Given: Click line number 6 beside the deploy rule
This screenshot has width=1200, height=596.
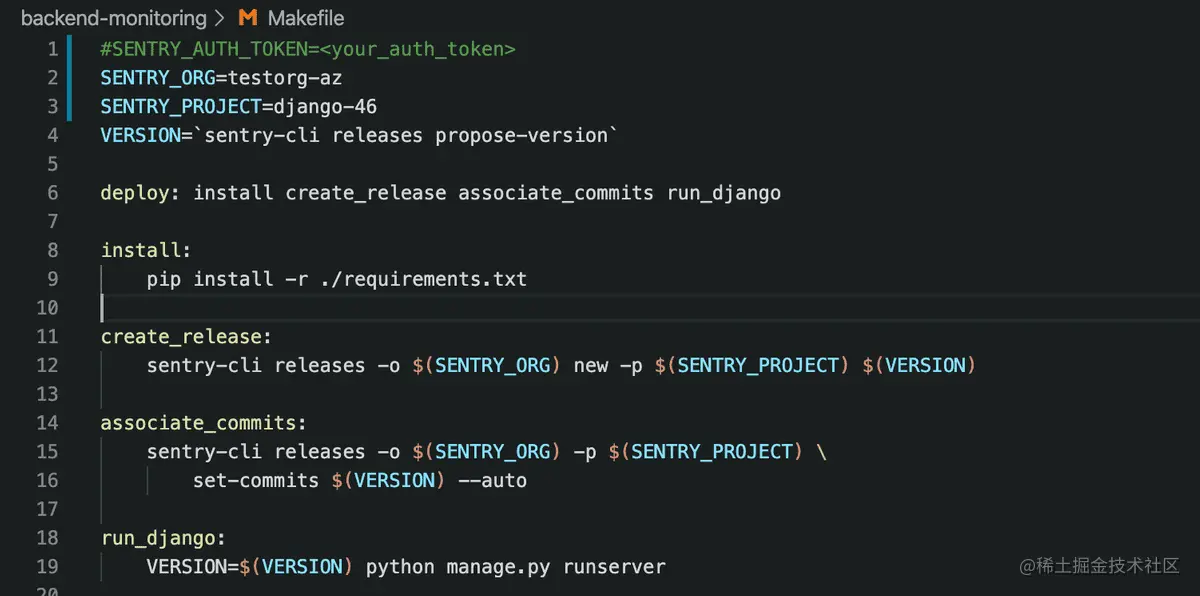Looking at the screenshot, I should (52, 192).
